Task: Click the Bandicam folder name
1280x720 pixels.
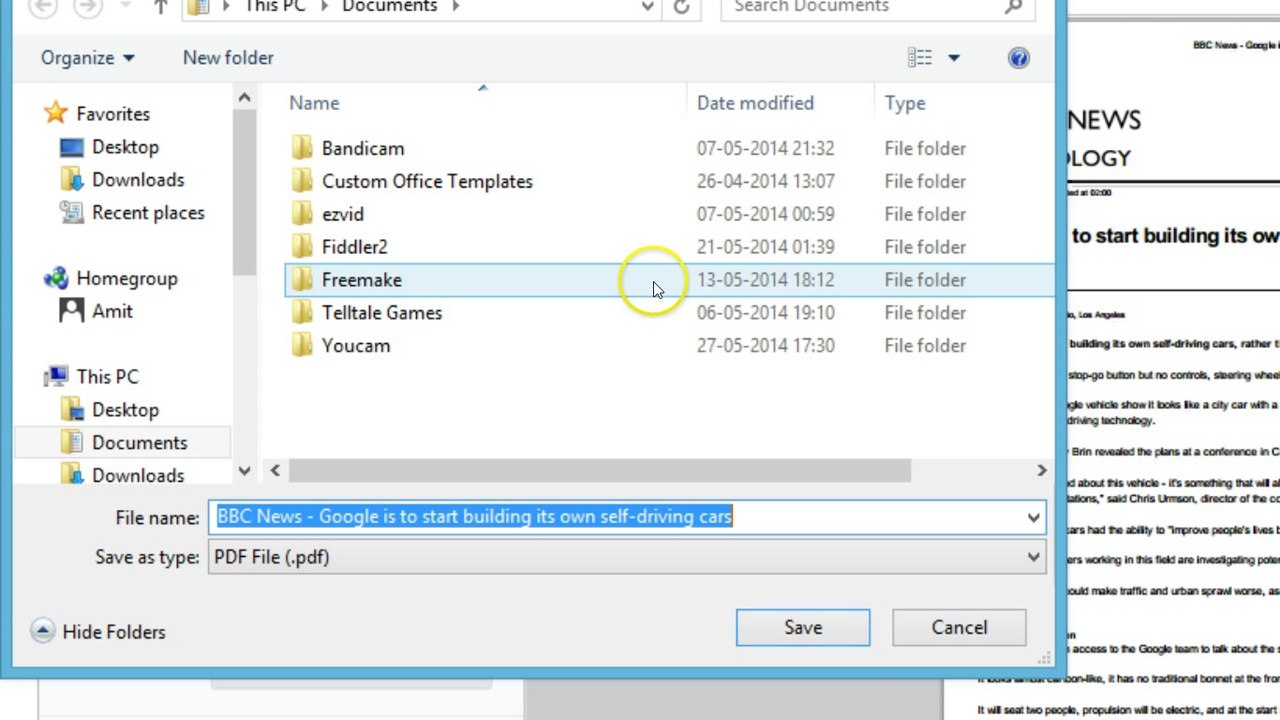Action: [363, 148]
